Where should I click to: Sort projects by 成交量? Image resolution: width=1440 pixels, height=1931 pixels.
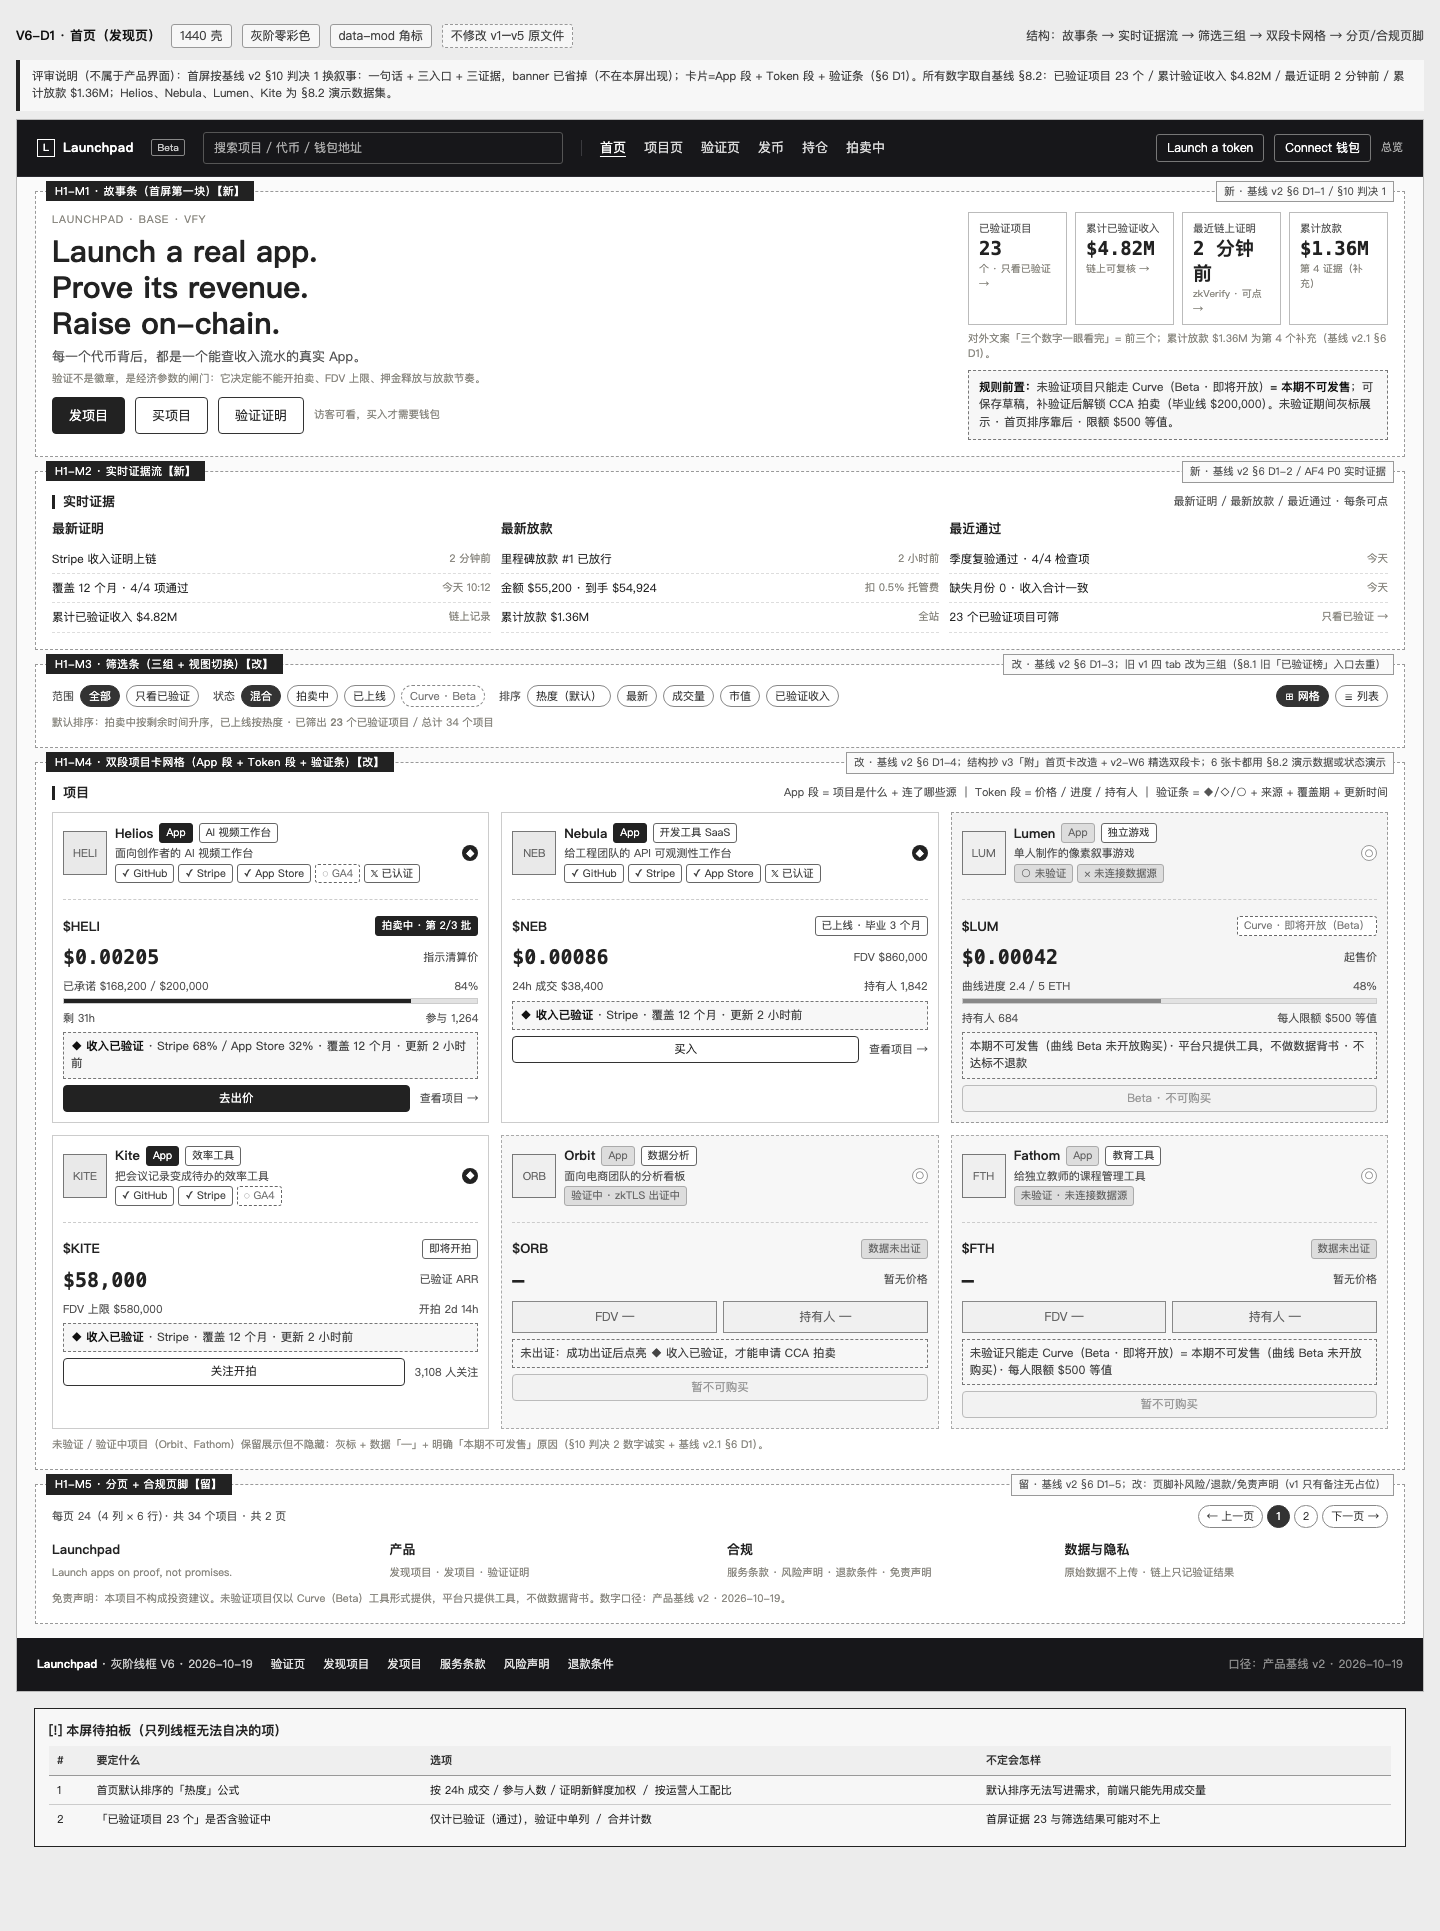[x=688, y=696]
